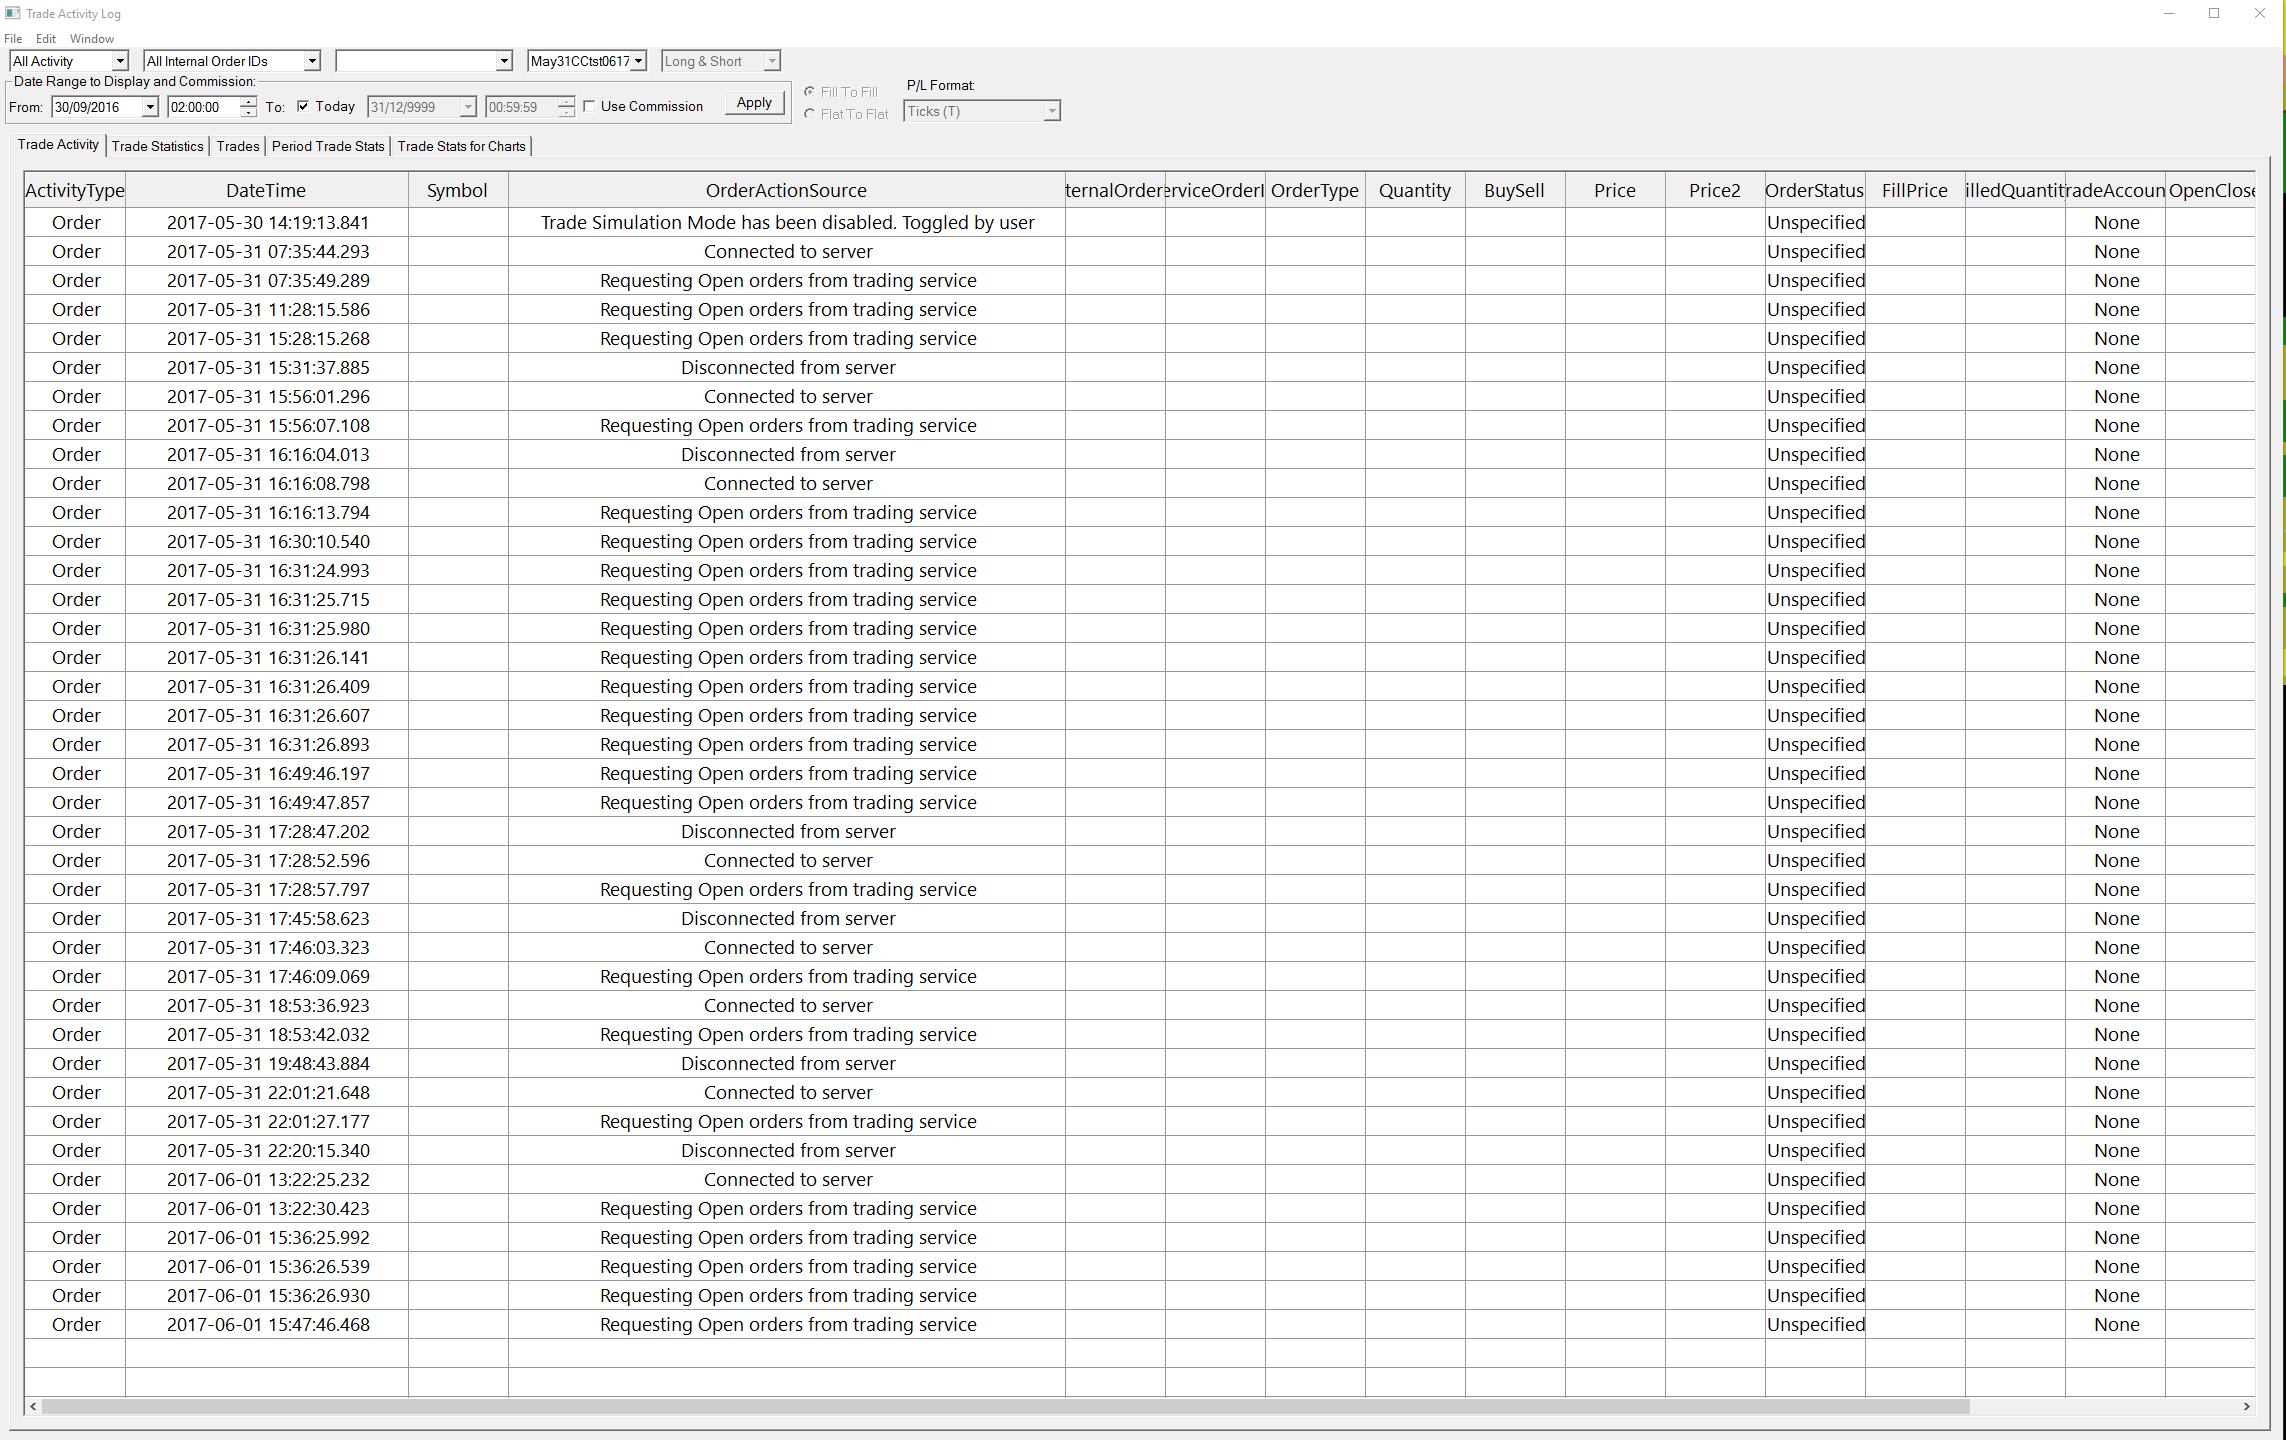Open the Window menu
The height and width of the screenshot is (1440, 2286).
click(x=92, y=39)
